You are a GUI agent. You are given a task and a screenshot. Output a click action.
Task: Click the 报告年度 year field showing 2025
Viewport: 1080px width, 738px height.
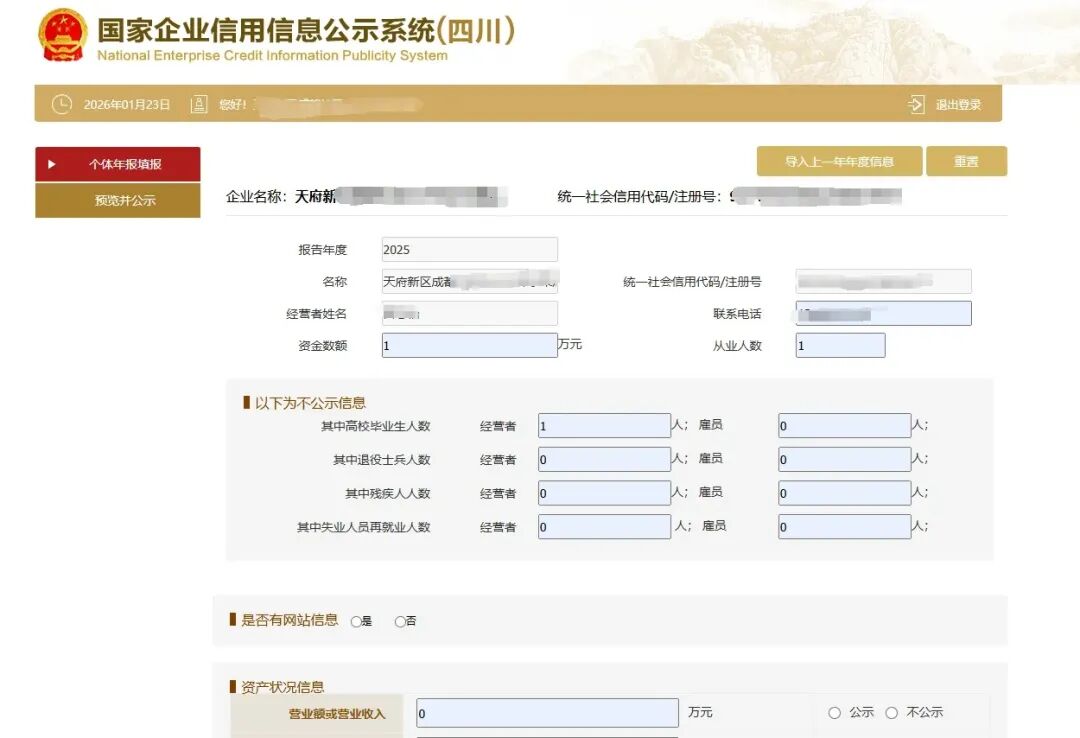pyautogui.click(x=467, y=248)
